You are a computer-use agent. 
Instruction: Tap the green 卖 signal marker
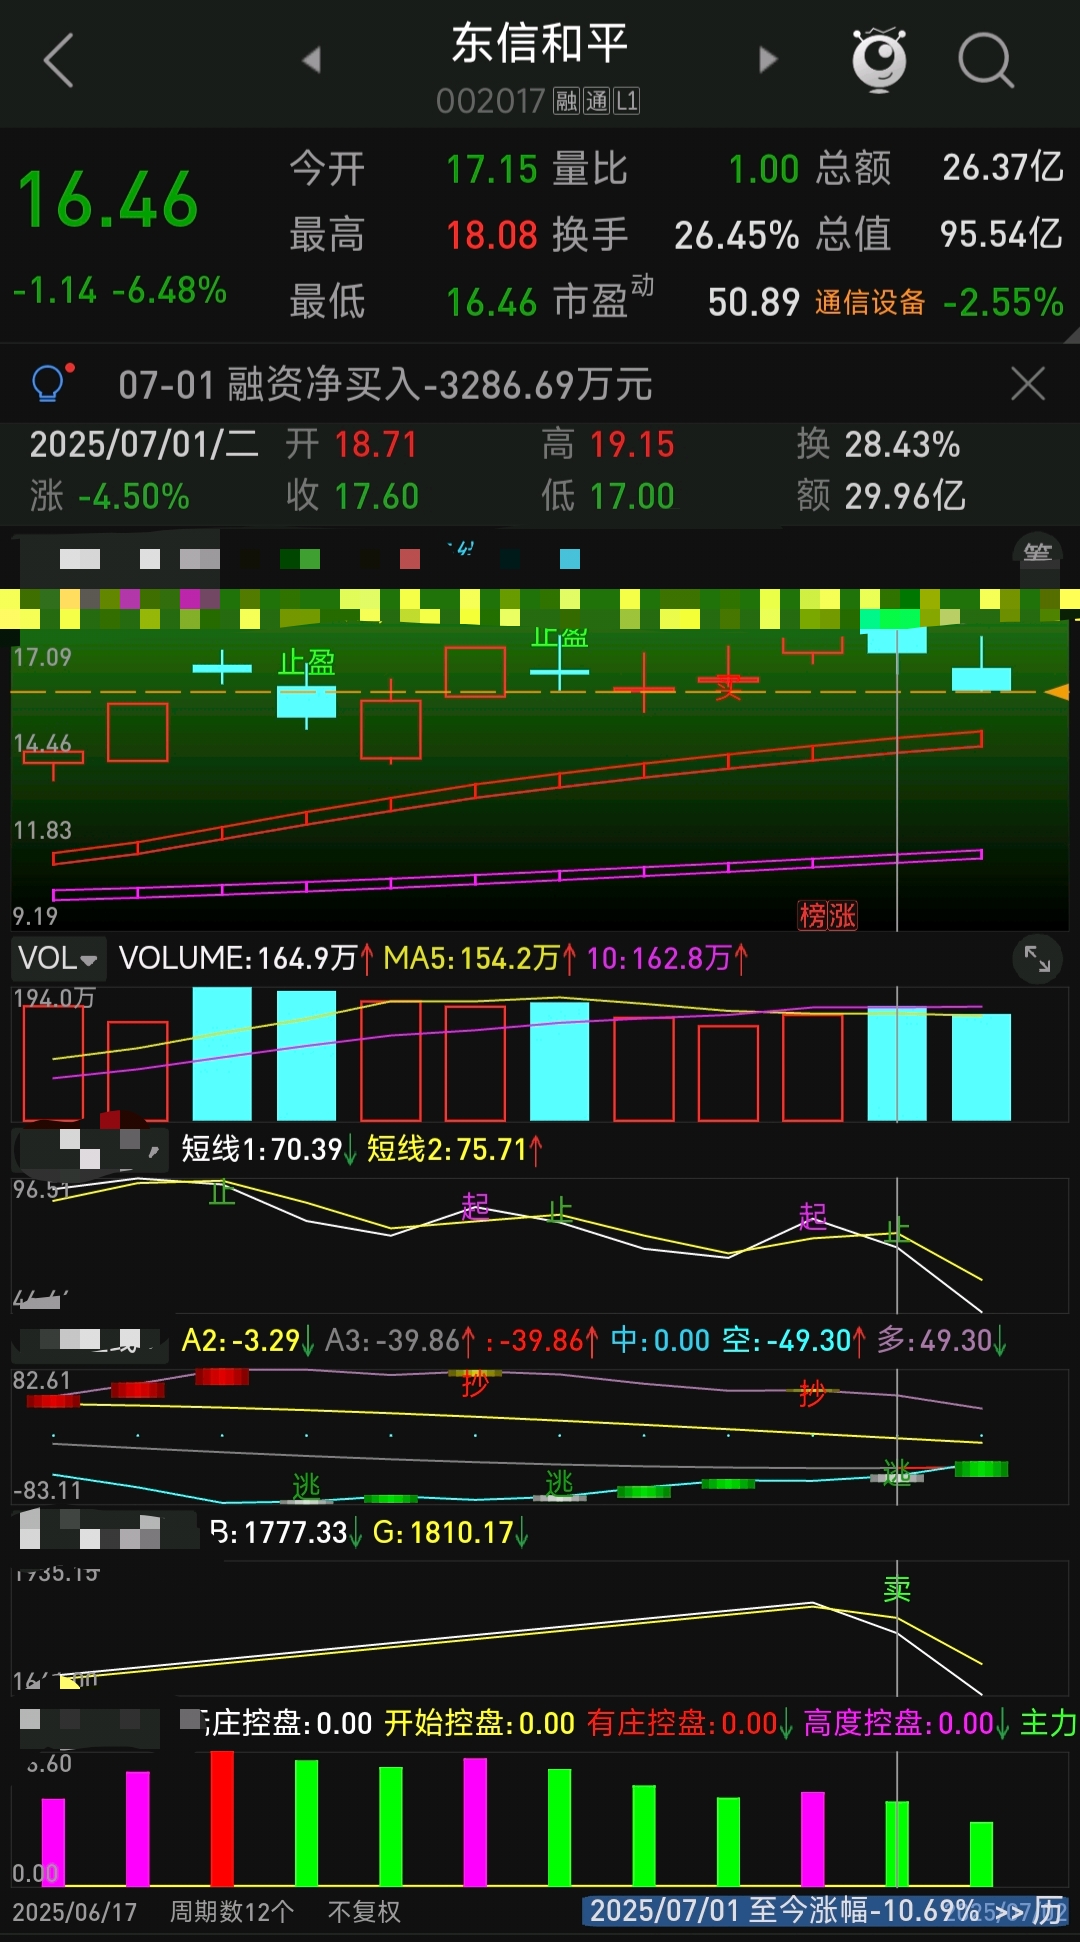tap(897, 1589)
